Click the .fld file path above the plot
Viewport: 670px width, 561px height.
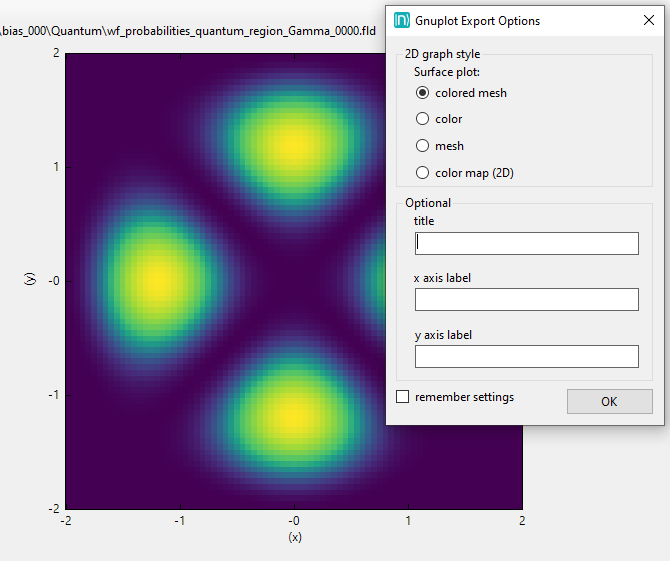[188, 31]
